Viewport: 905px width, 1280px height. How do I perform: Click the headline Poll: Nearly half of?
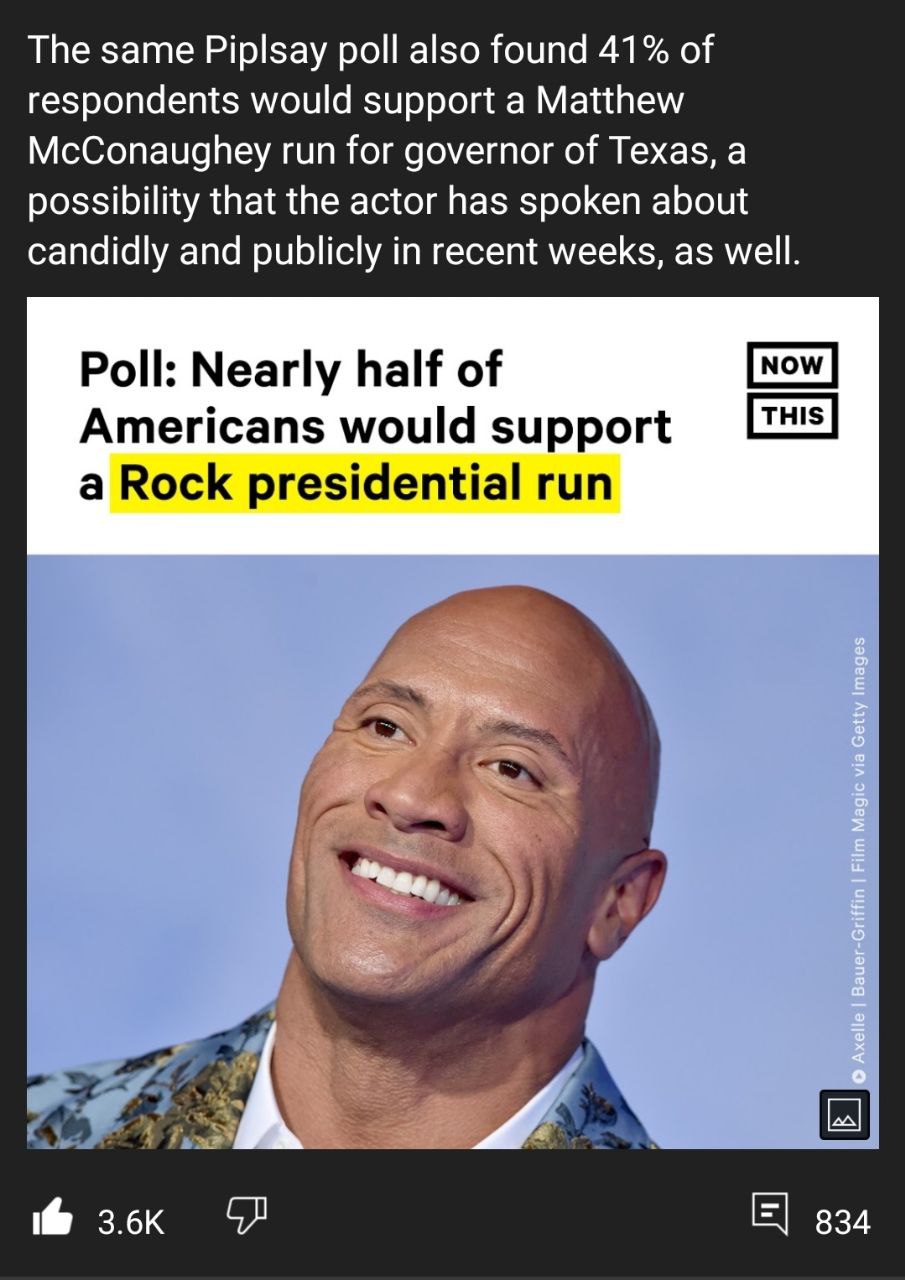(291, 371)
